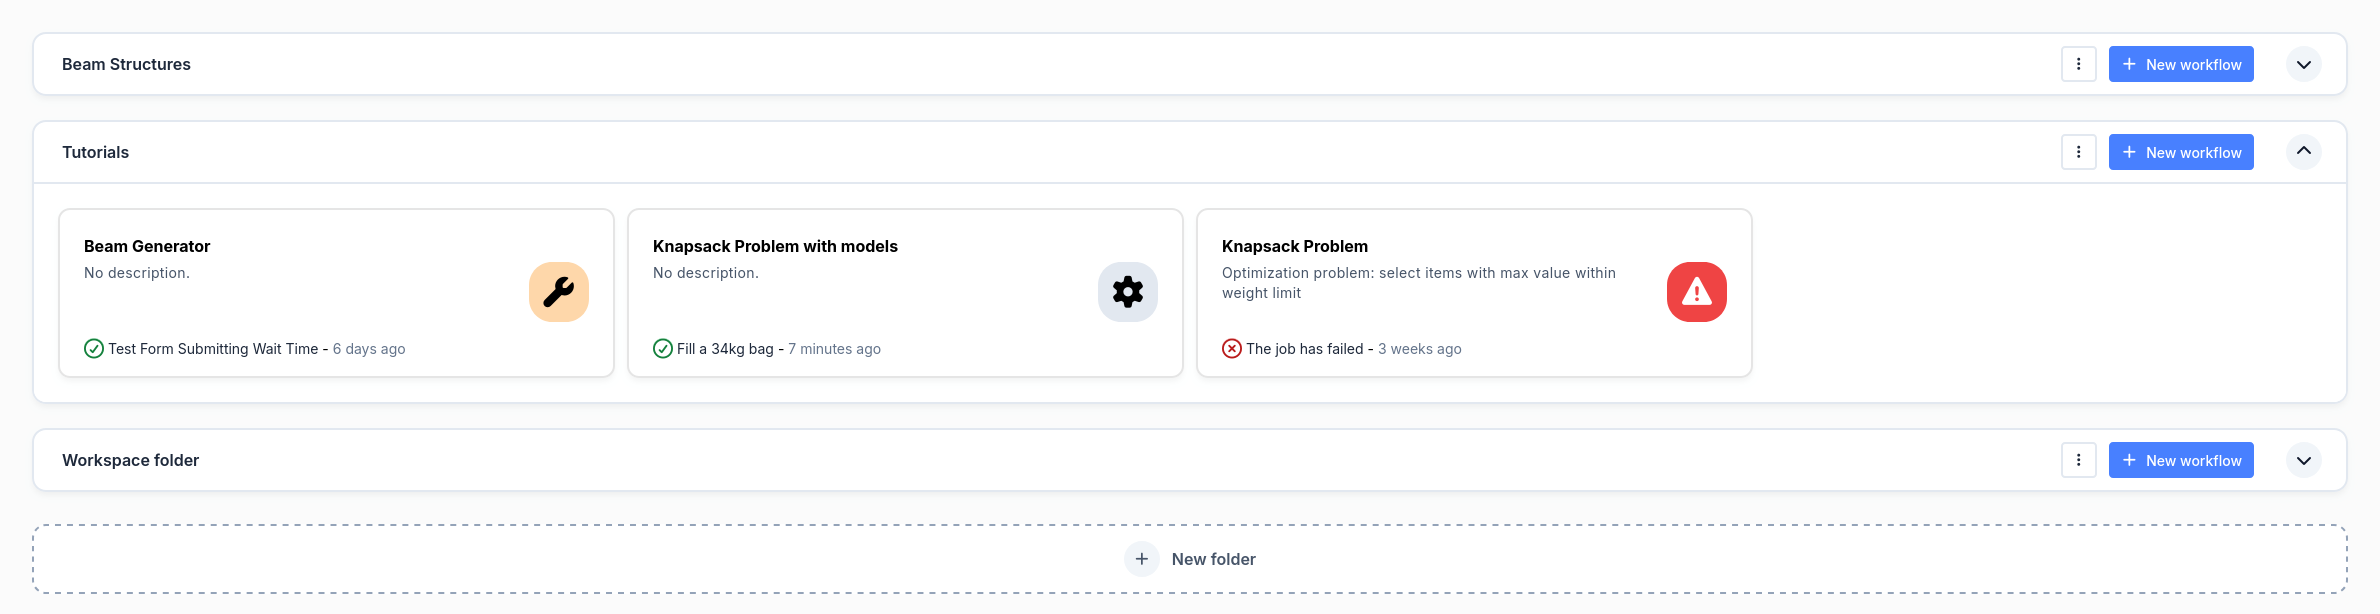Expand the Beam Structures folder

(x=2303, y=64)
